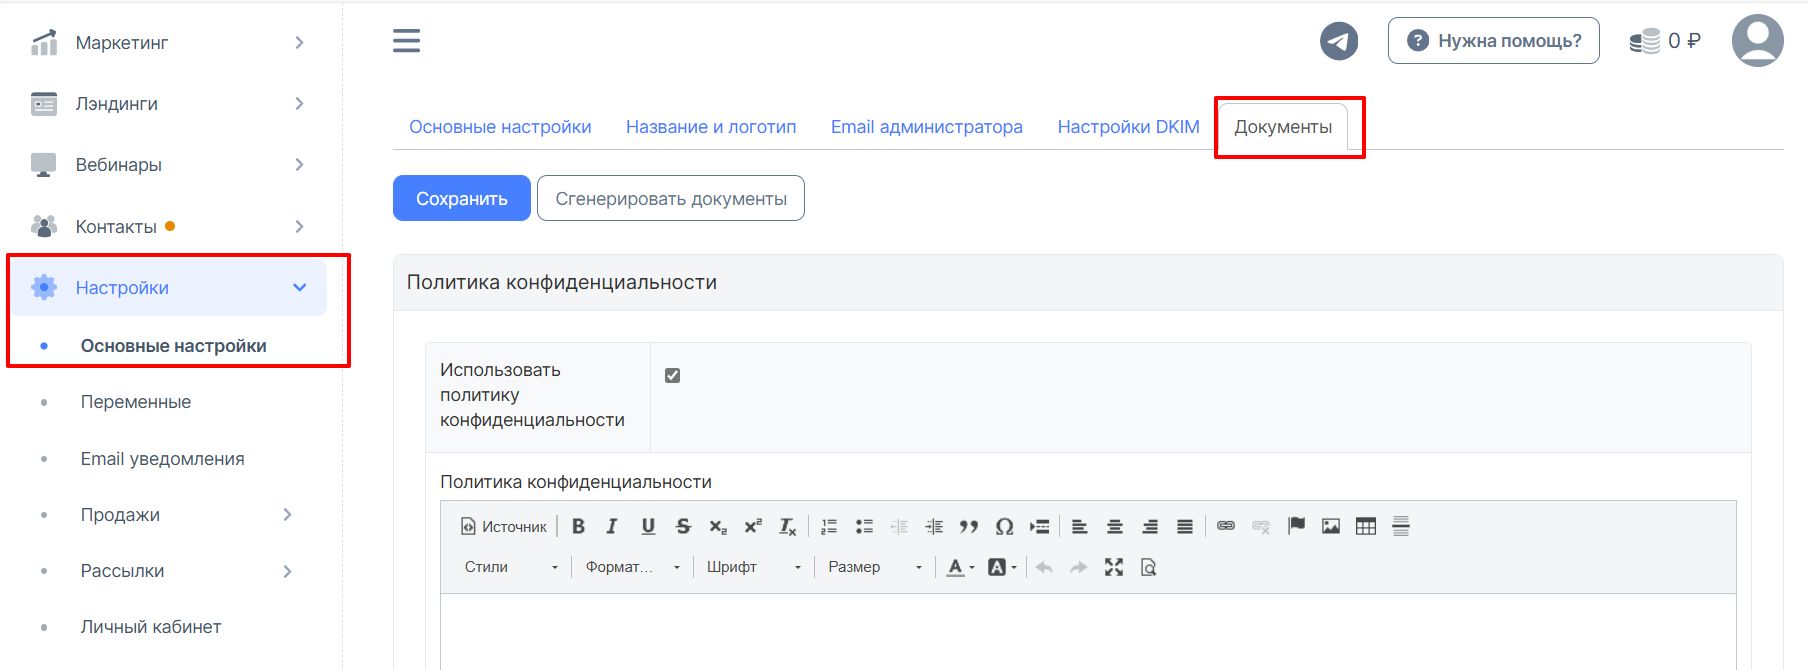Click the Источник source button
Viewport: 1808px width, 670px height.
[x=504, y=526]
